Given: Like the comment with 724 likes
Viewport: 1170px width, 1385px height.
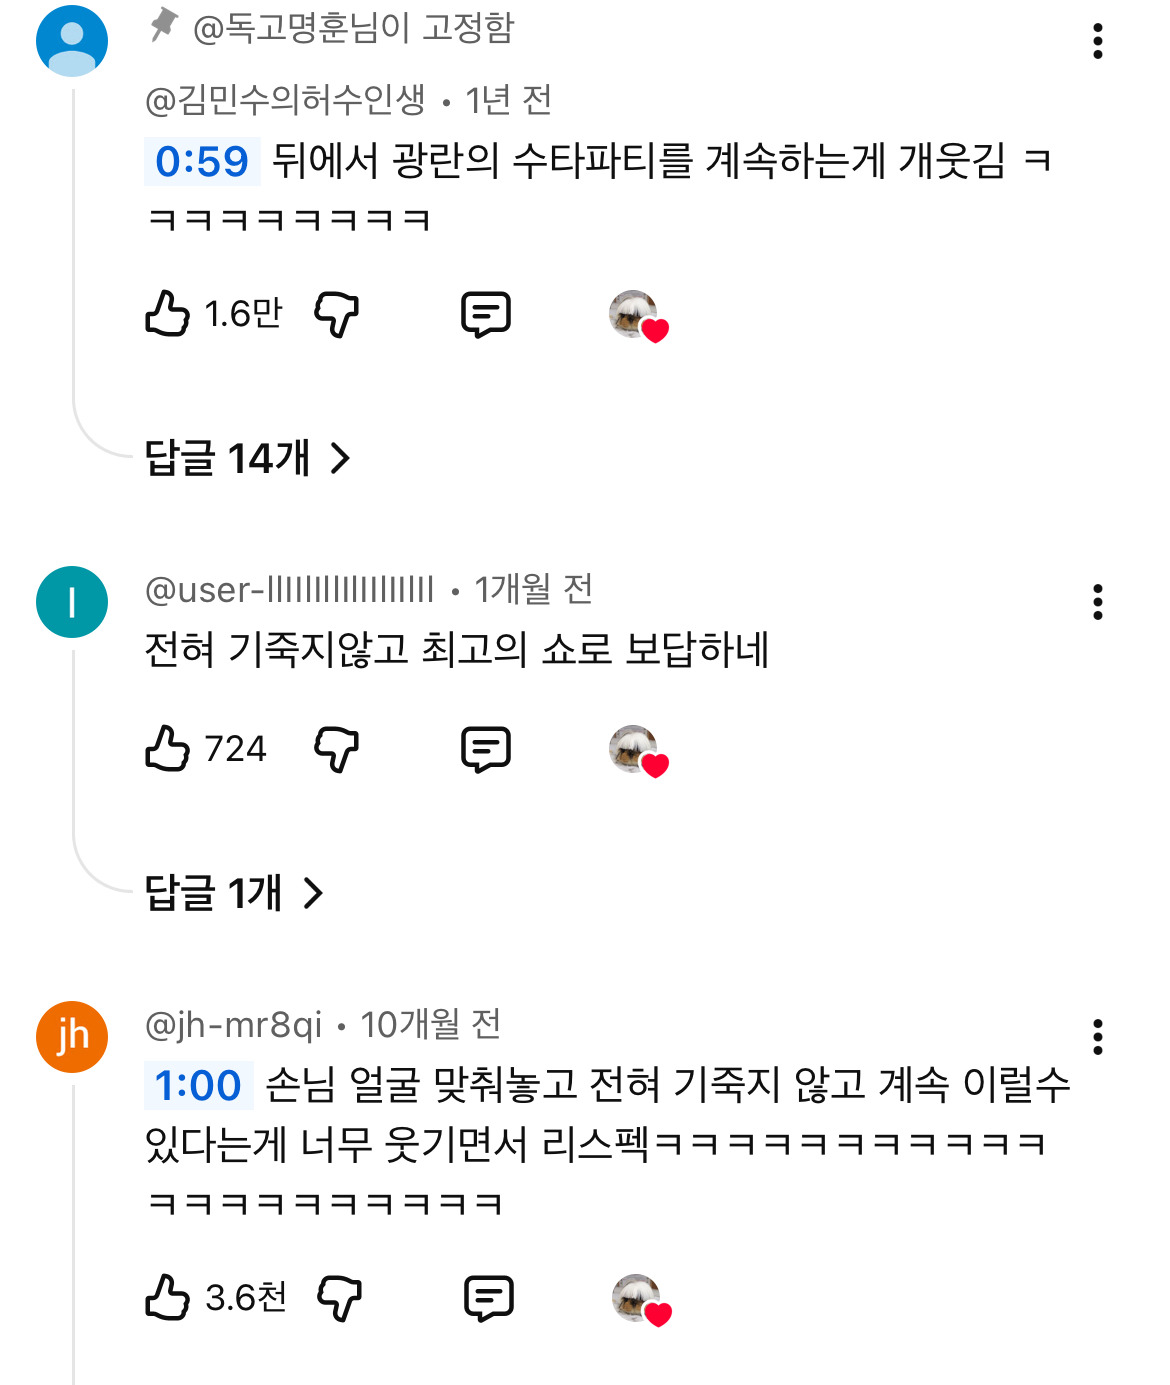Looking at the screenshot, I should coord(168,749).
